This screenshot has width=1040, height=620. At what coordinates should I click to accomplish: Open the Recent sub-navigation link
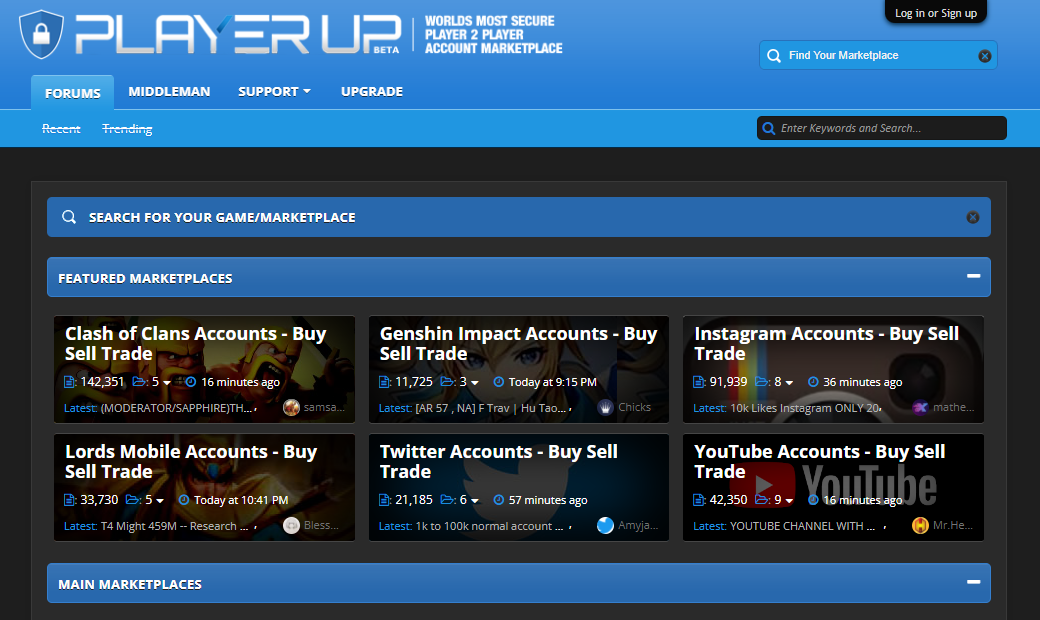61,129
